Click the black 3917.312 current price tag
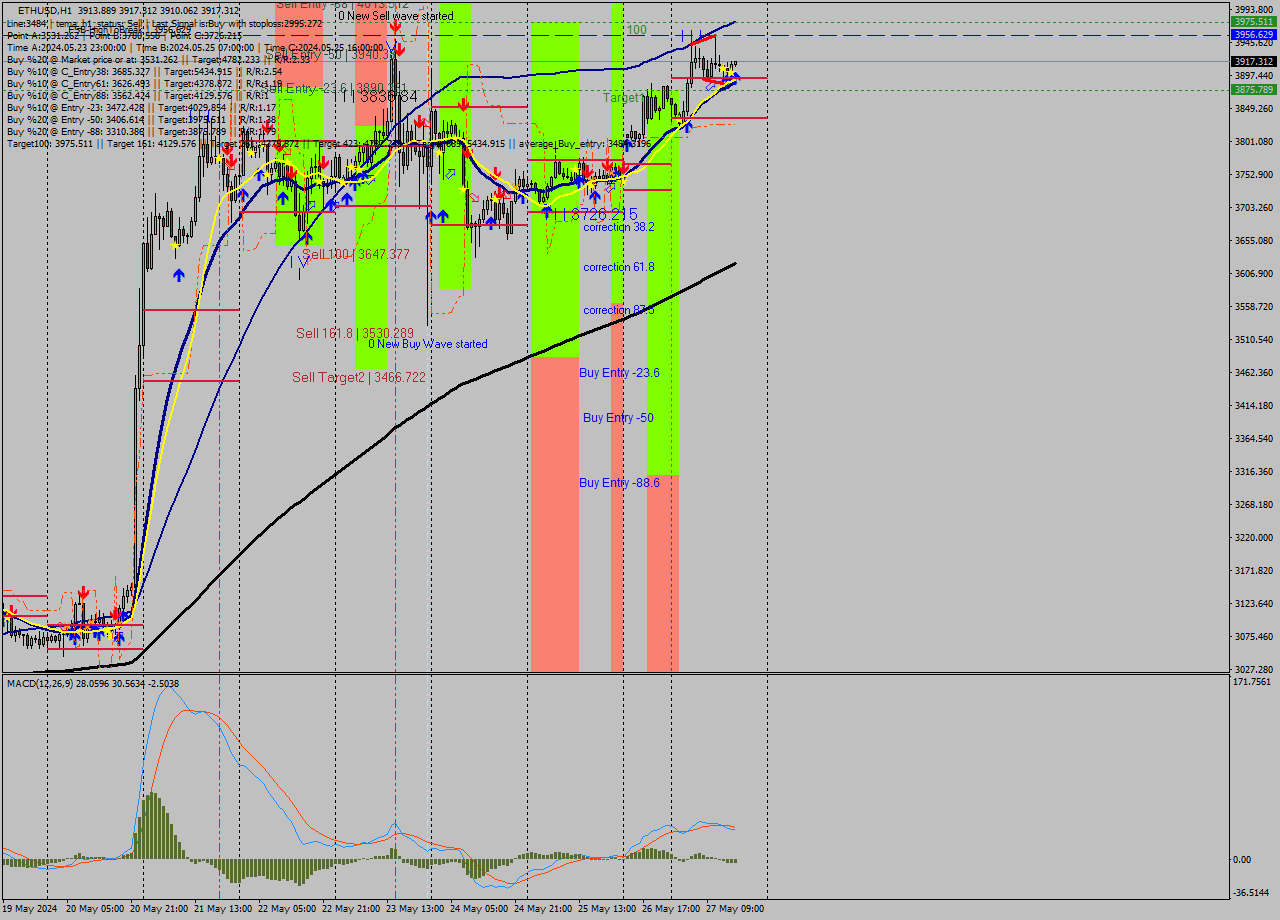Screen dimensions: 1280x920 tap(1254, 61)
